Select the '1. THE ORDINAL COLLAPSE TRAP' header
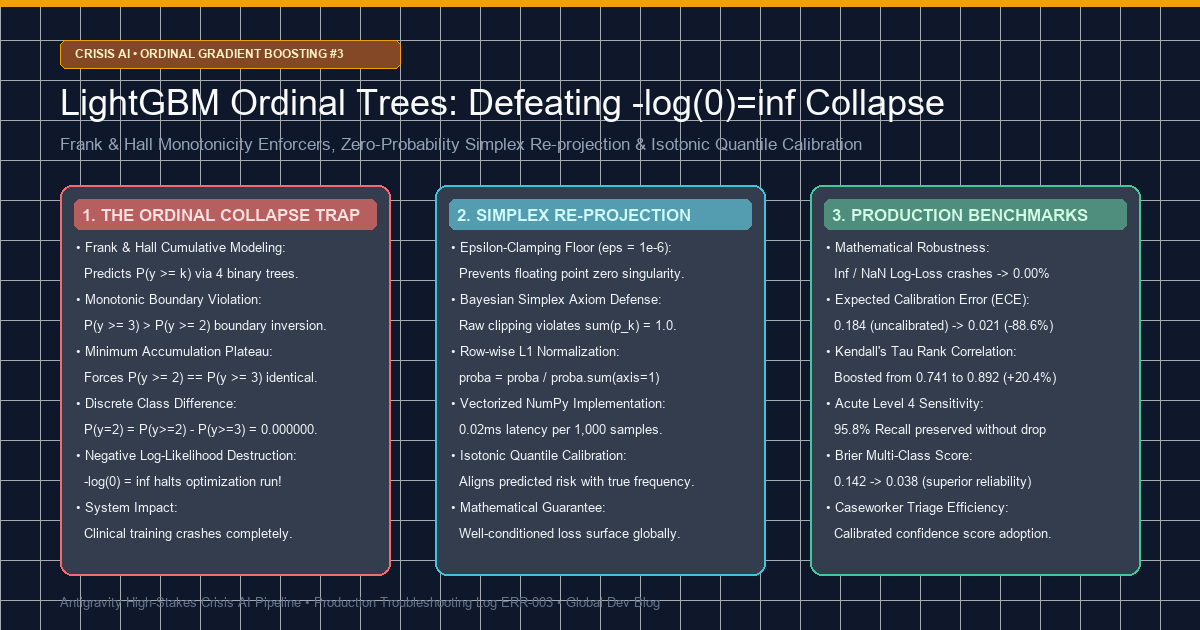The height and width of the screenshot is (630, 1200). (x=225, y=215)
